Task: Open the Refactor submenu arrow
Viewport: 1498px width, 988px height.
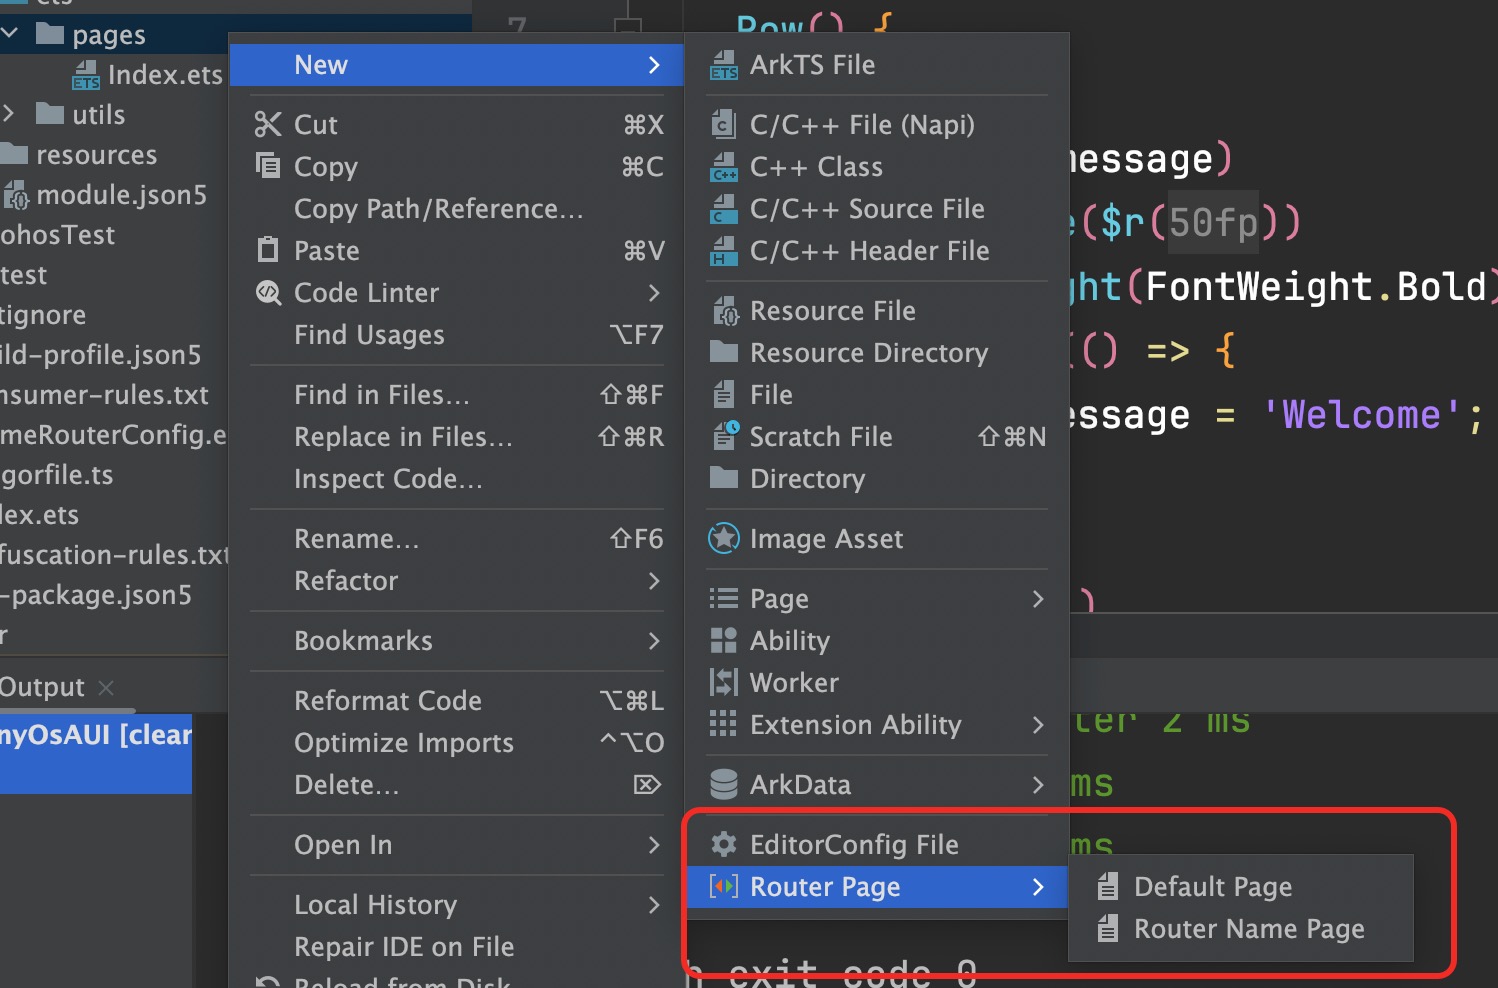Action: tap(654, 581)
